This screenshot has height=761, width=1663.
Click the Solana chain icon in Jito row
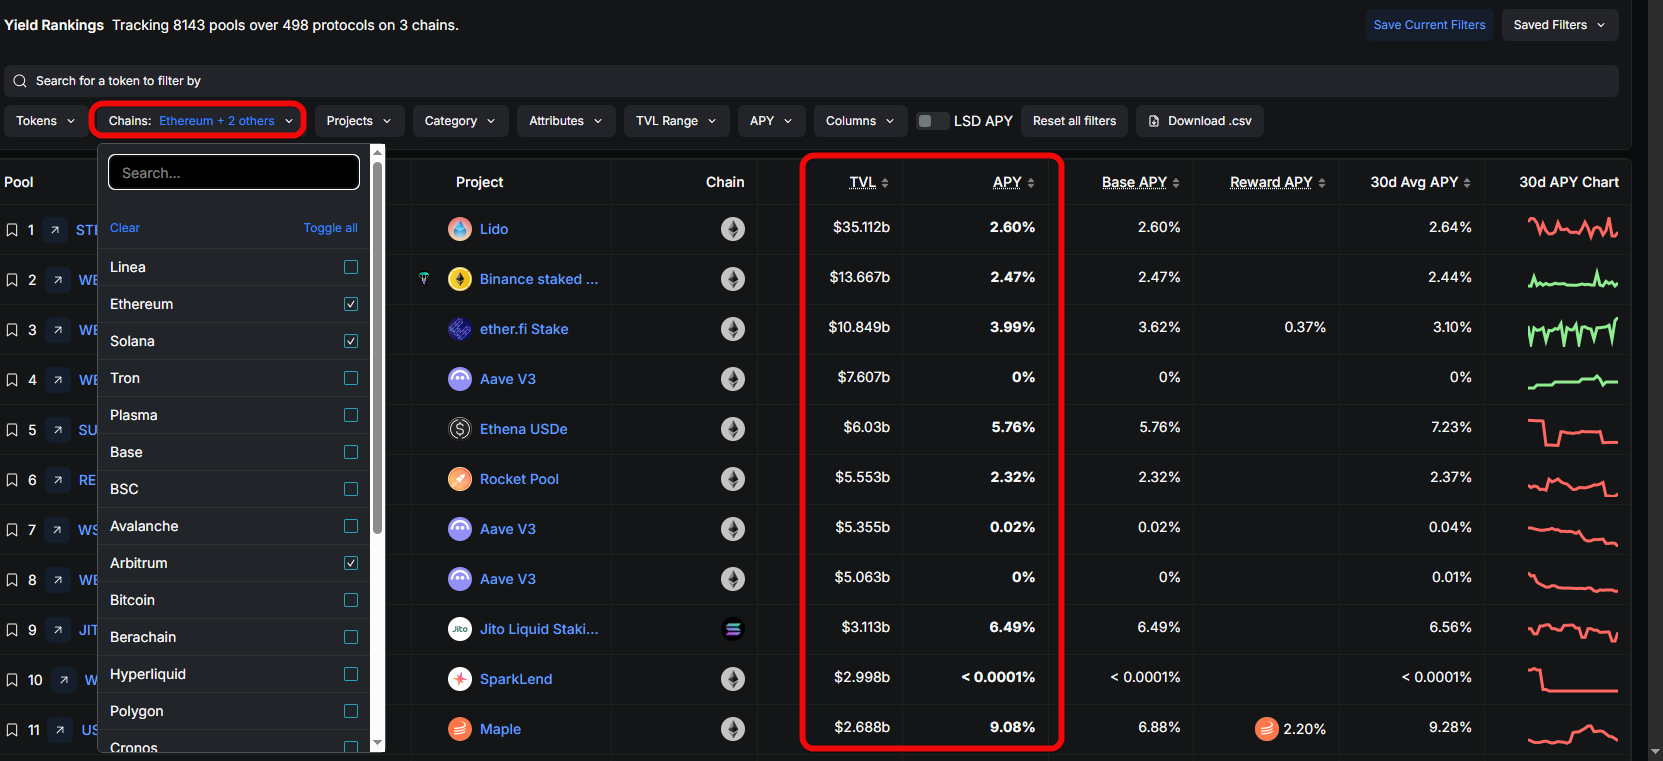click(x=733, y=629)
